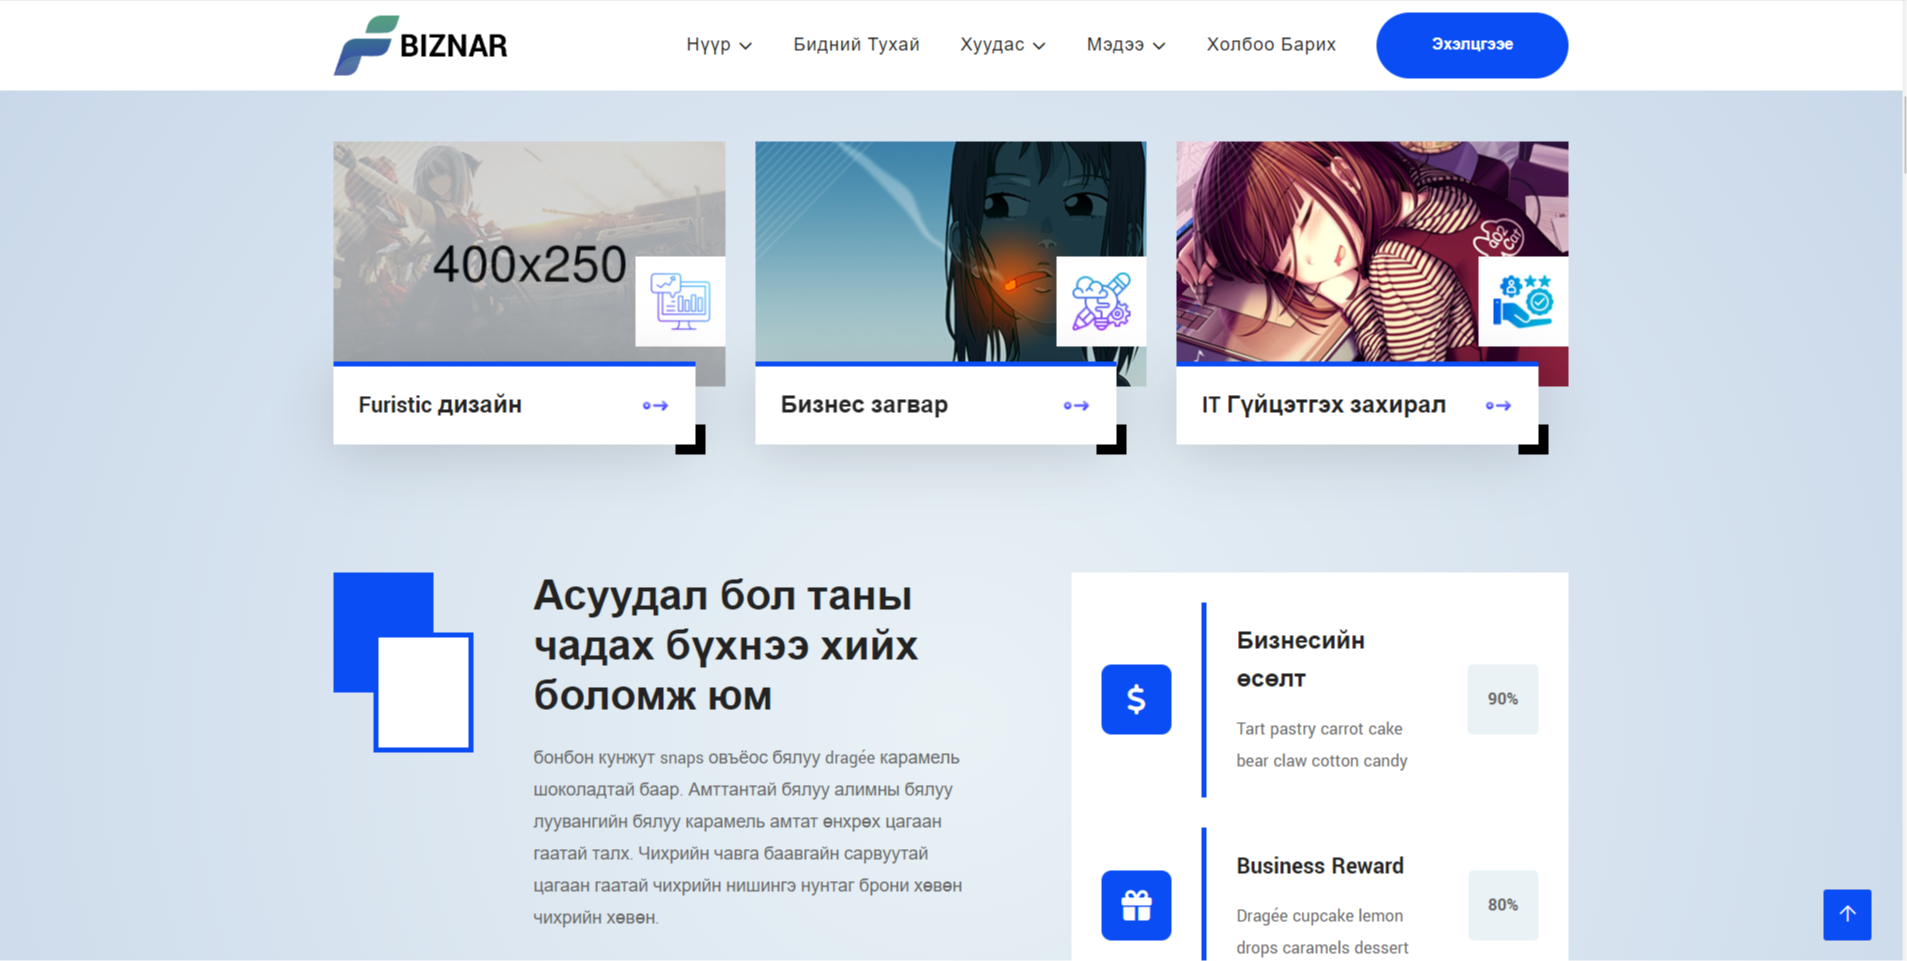Click the Эхэлцгээе button

coord(1471,45)
